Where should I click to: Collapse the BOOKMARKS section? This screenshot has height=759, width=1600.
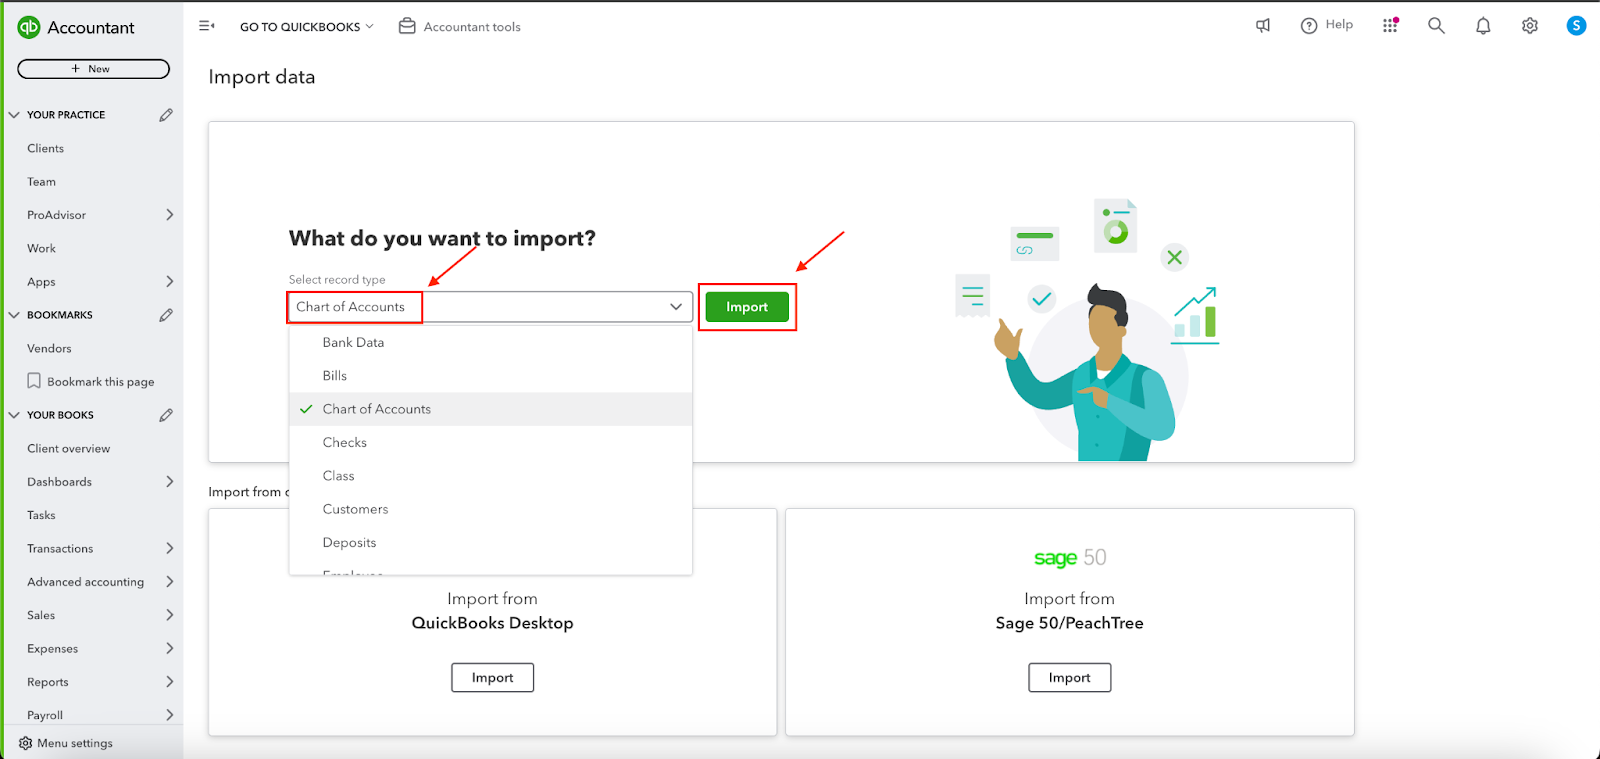[x=14, y=315]
